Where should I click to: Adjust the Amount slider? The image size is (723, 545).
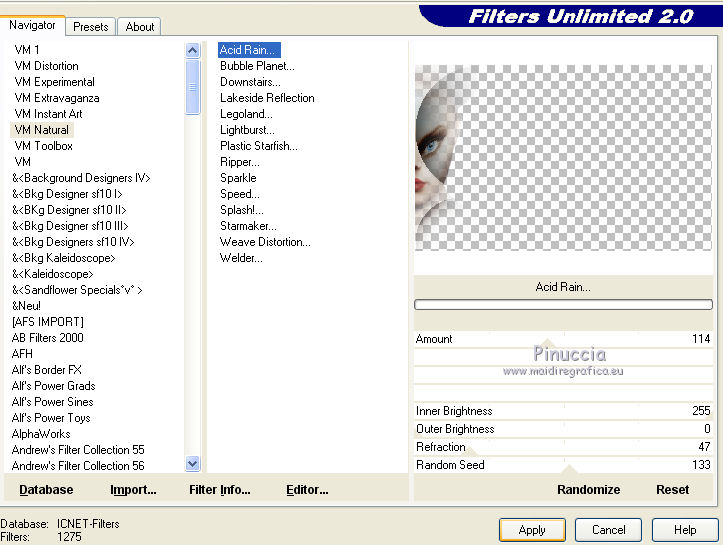pyautogui.click(x=563, y=339)
